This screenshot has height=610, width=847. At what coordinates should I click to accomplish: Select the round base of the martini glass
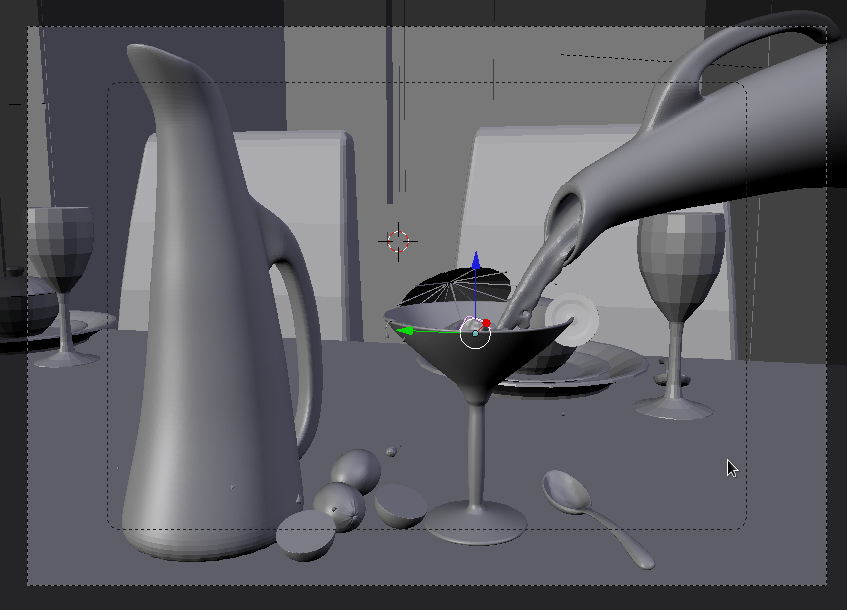tap(475, 523)
